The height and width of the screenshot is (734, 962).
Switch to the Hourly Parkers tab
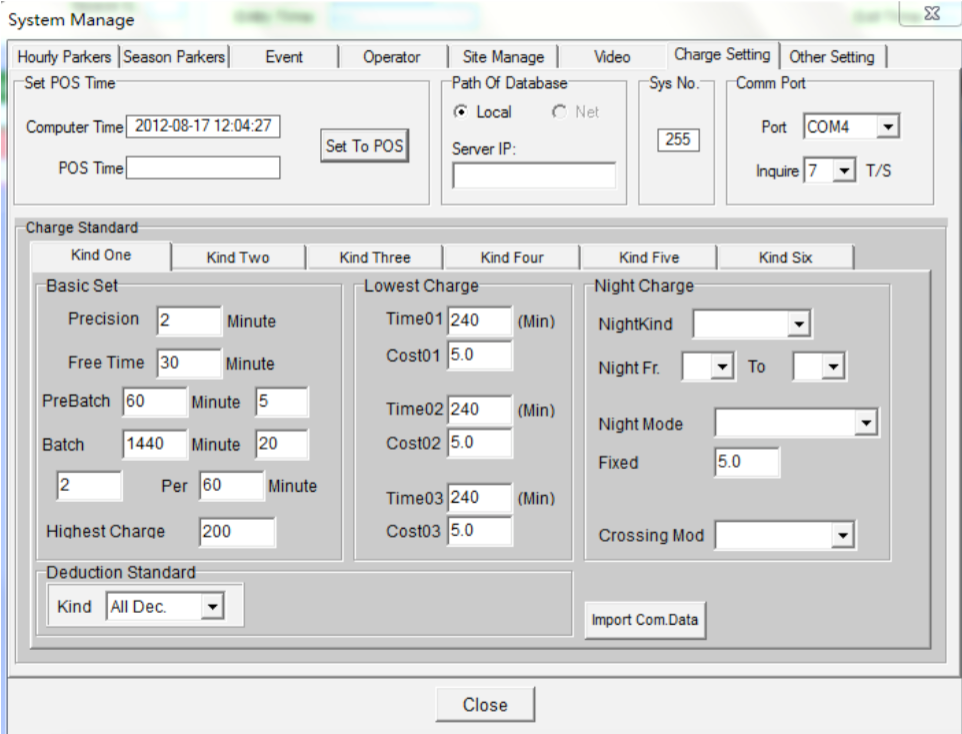click(67, 57)
